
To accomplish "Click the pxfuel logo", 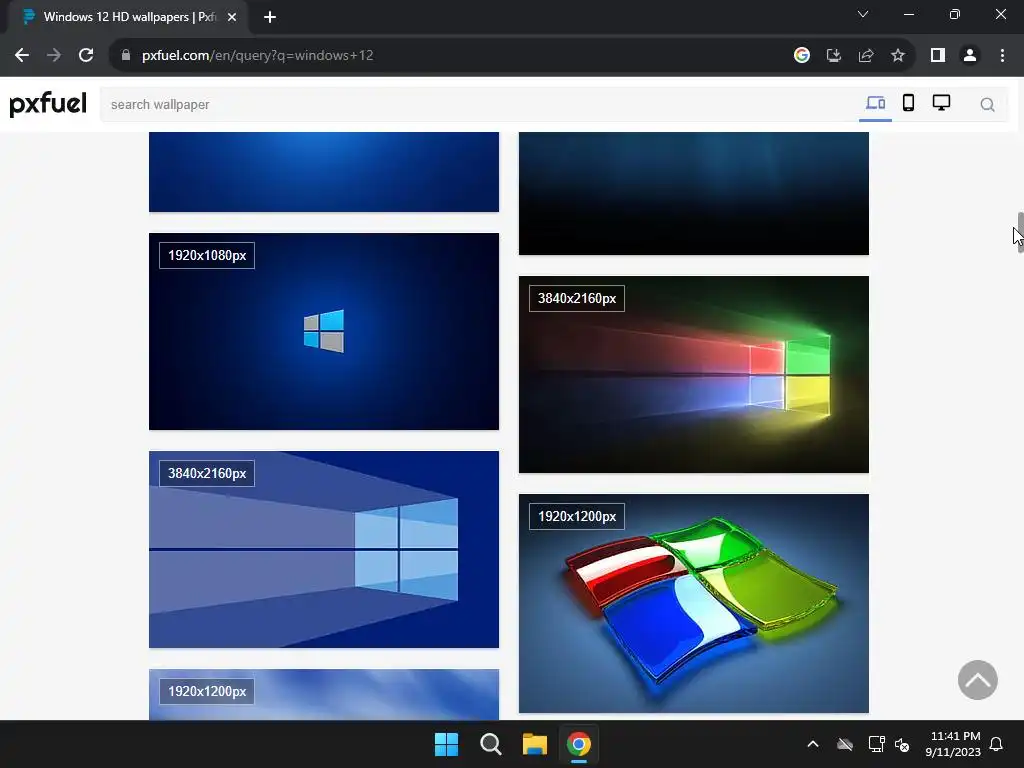I will [48, 104].
